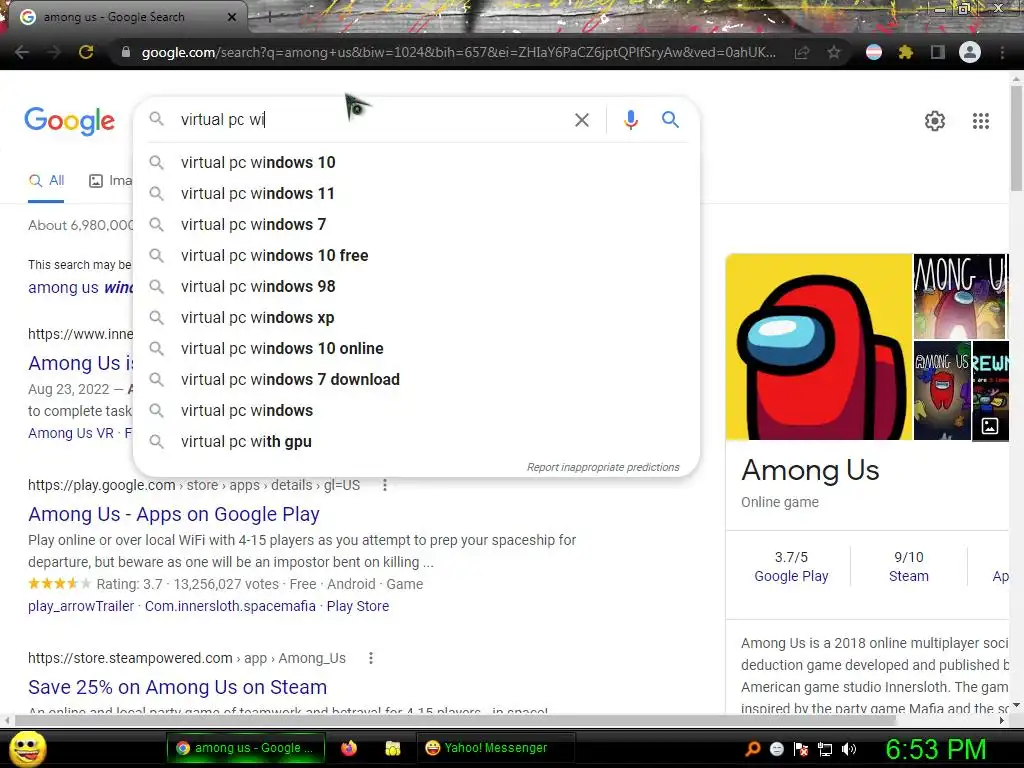Toggle the browser side panel icon

pos(938,52)
